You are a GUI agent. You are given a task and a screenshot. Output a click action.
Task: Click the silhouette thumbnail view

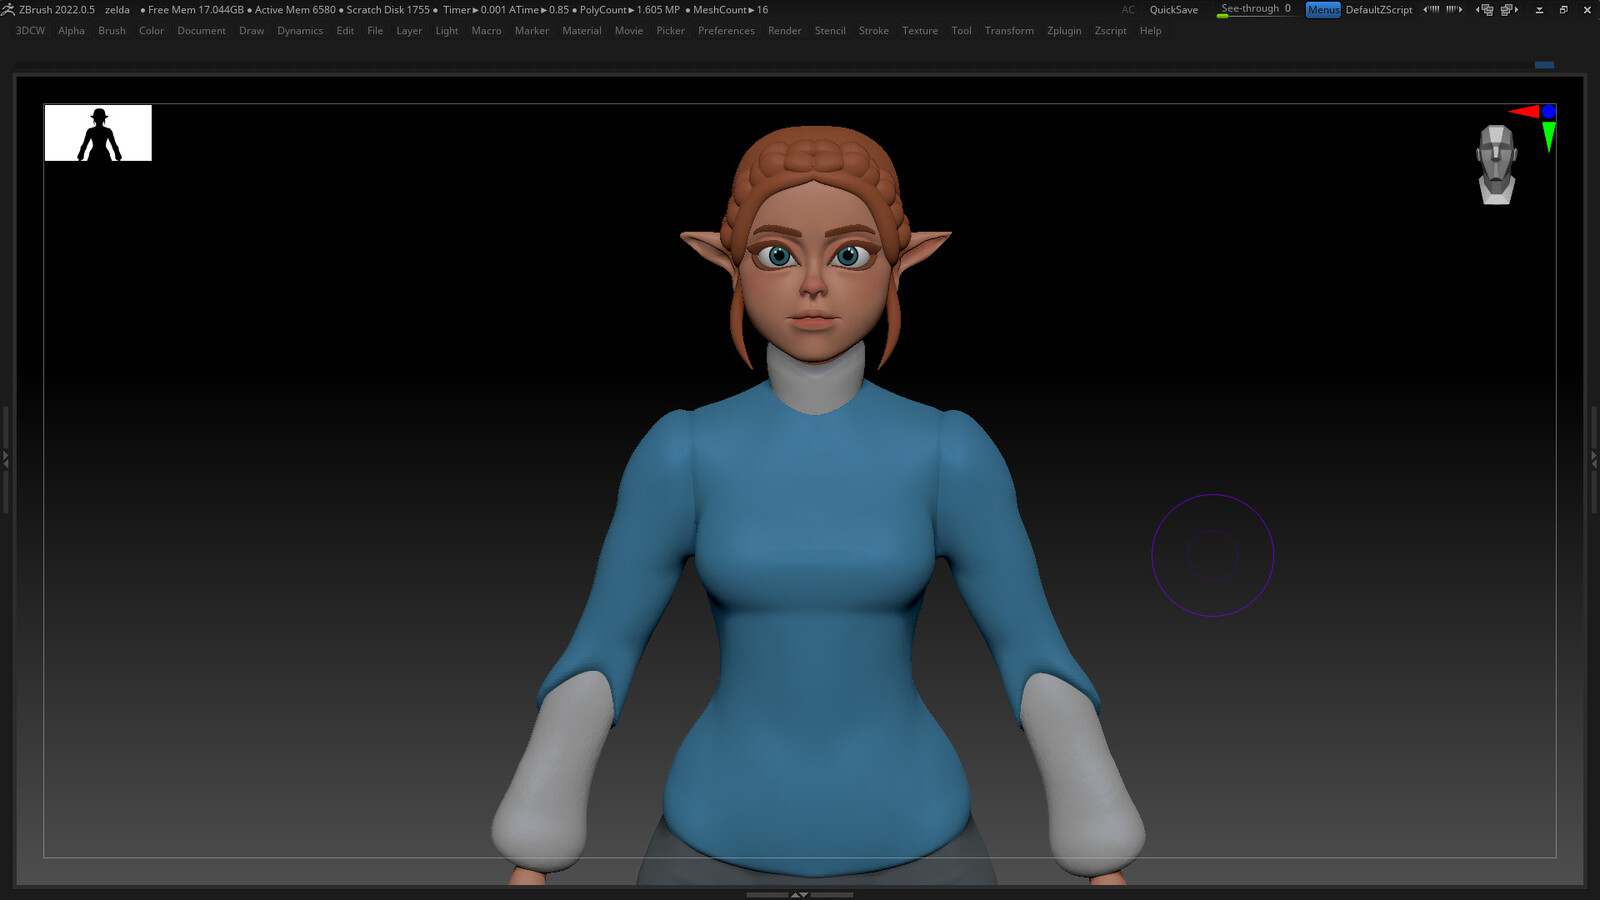(98, 133)
